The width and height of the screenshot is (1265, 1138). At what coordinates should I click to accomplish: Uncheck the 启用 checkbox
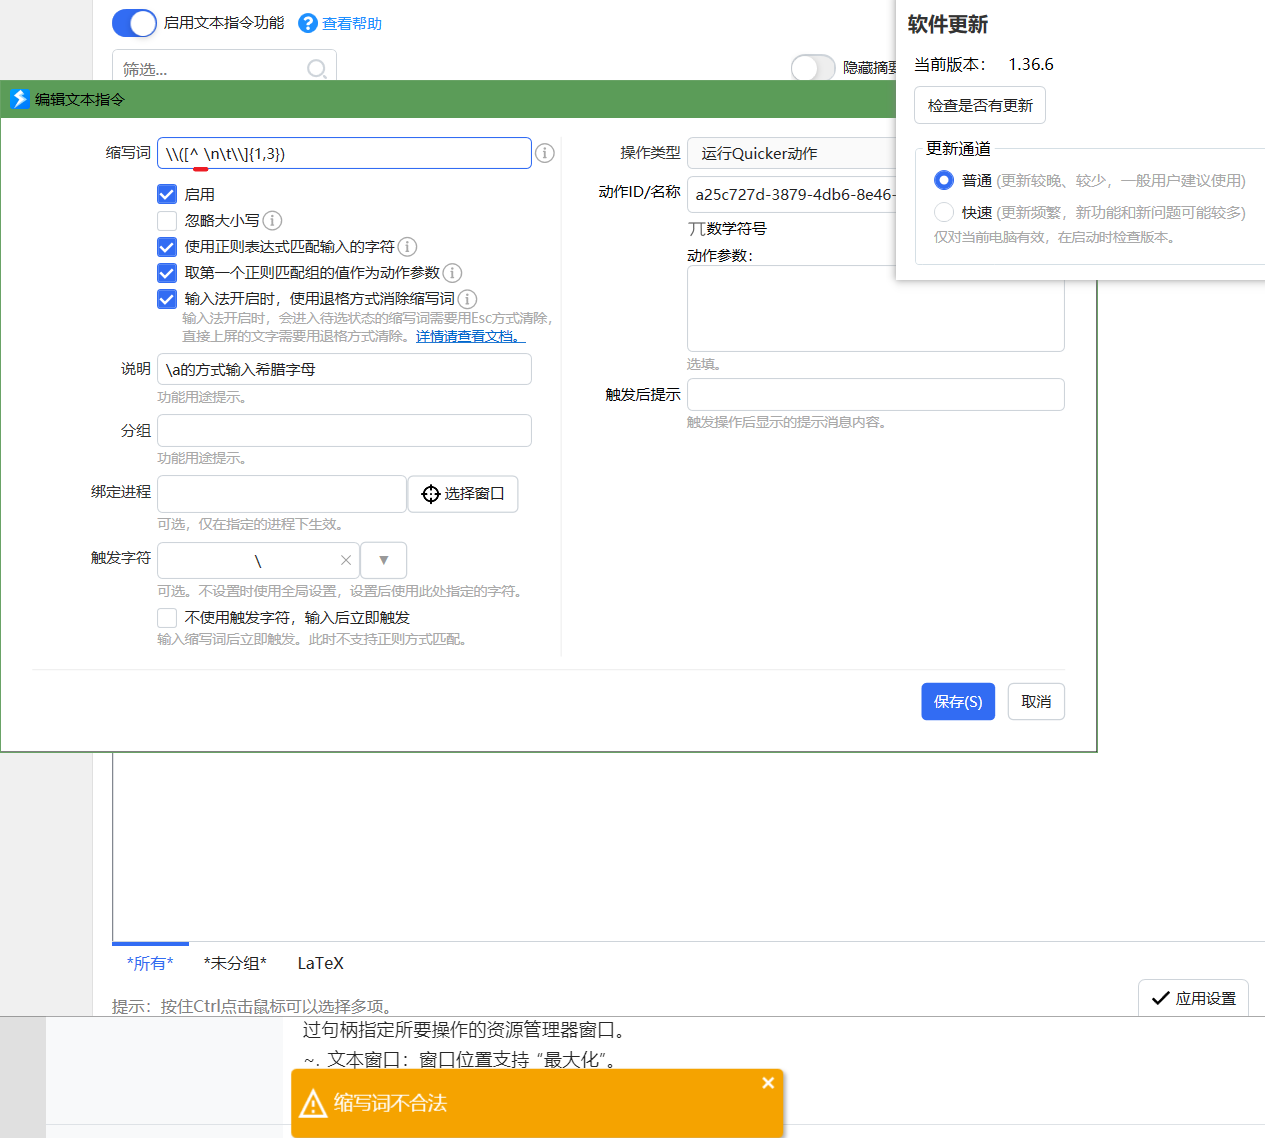[x=167, y=194]
